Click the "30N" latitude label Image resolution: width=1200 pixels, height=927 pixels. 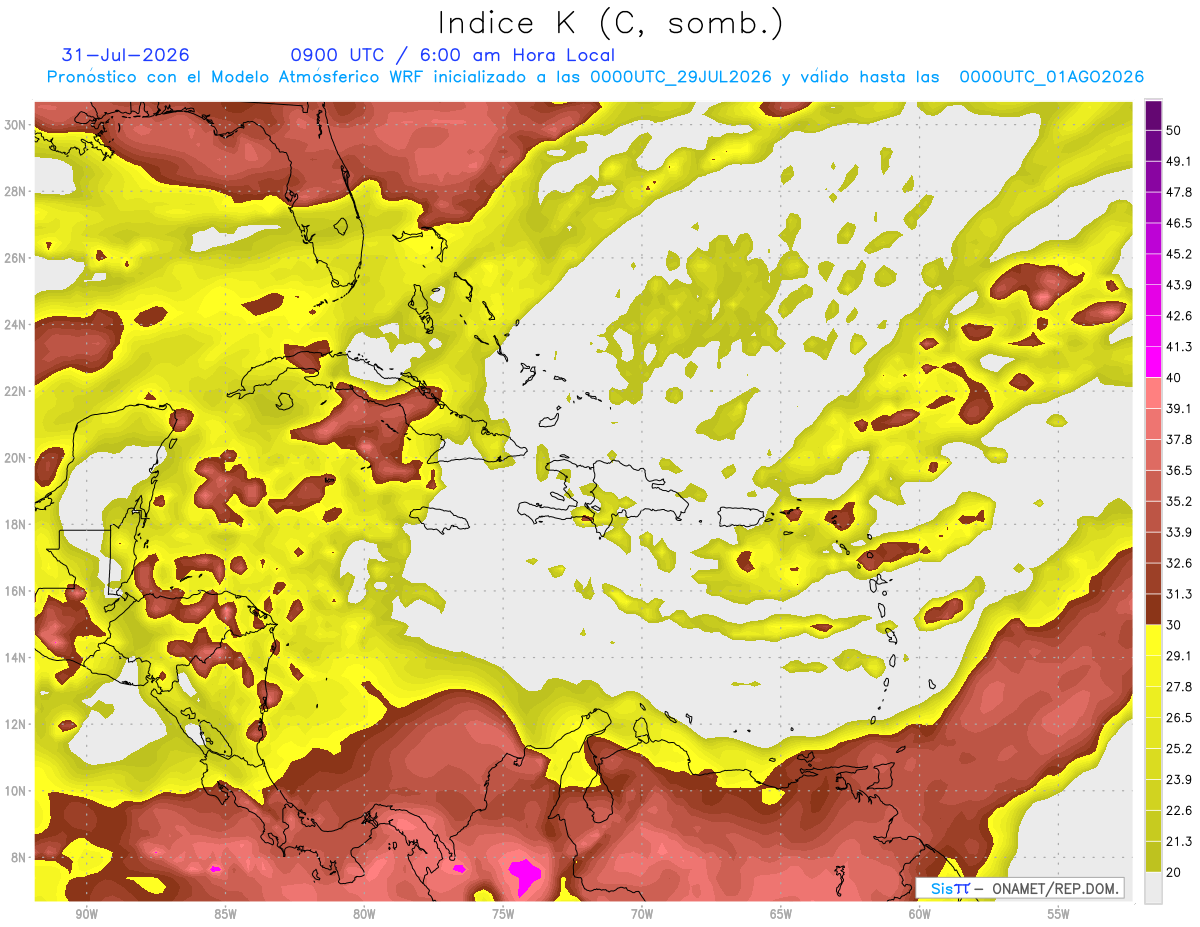click(15, 124)
